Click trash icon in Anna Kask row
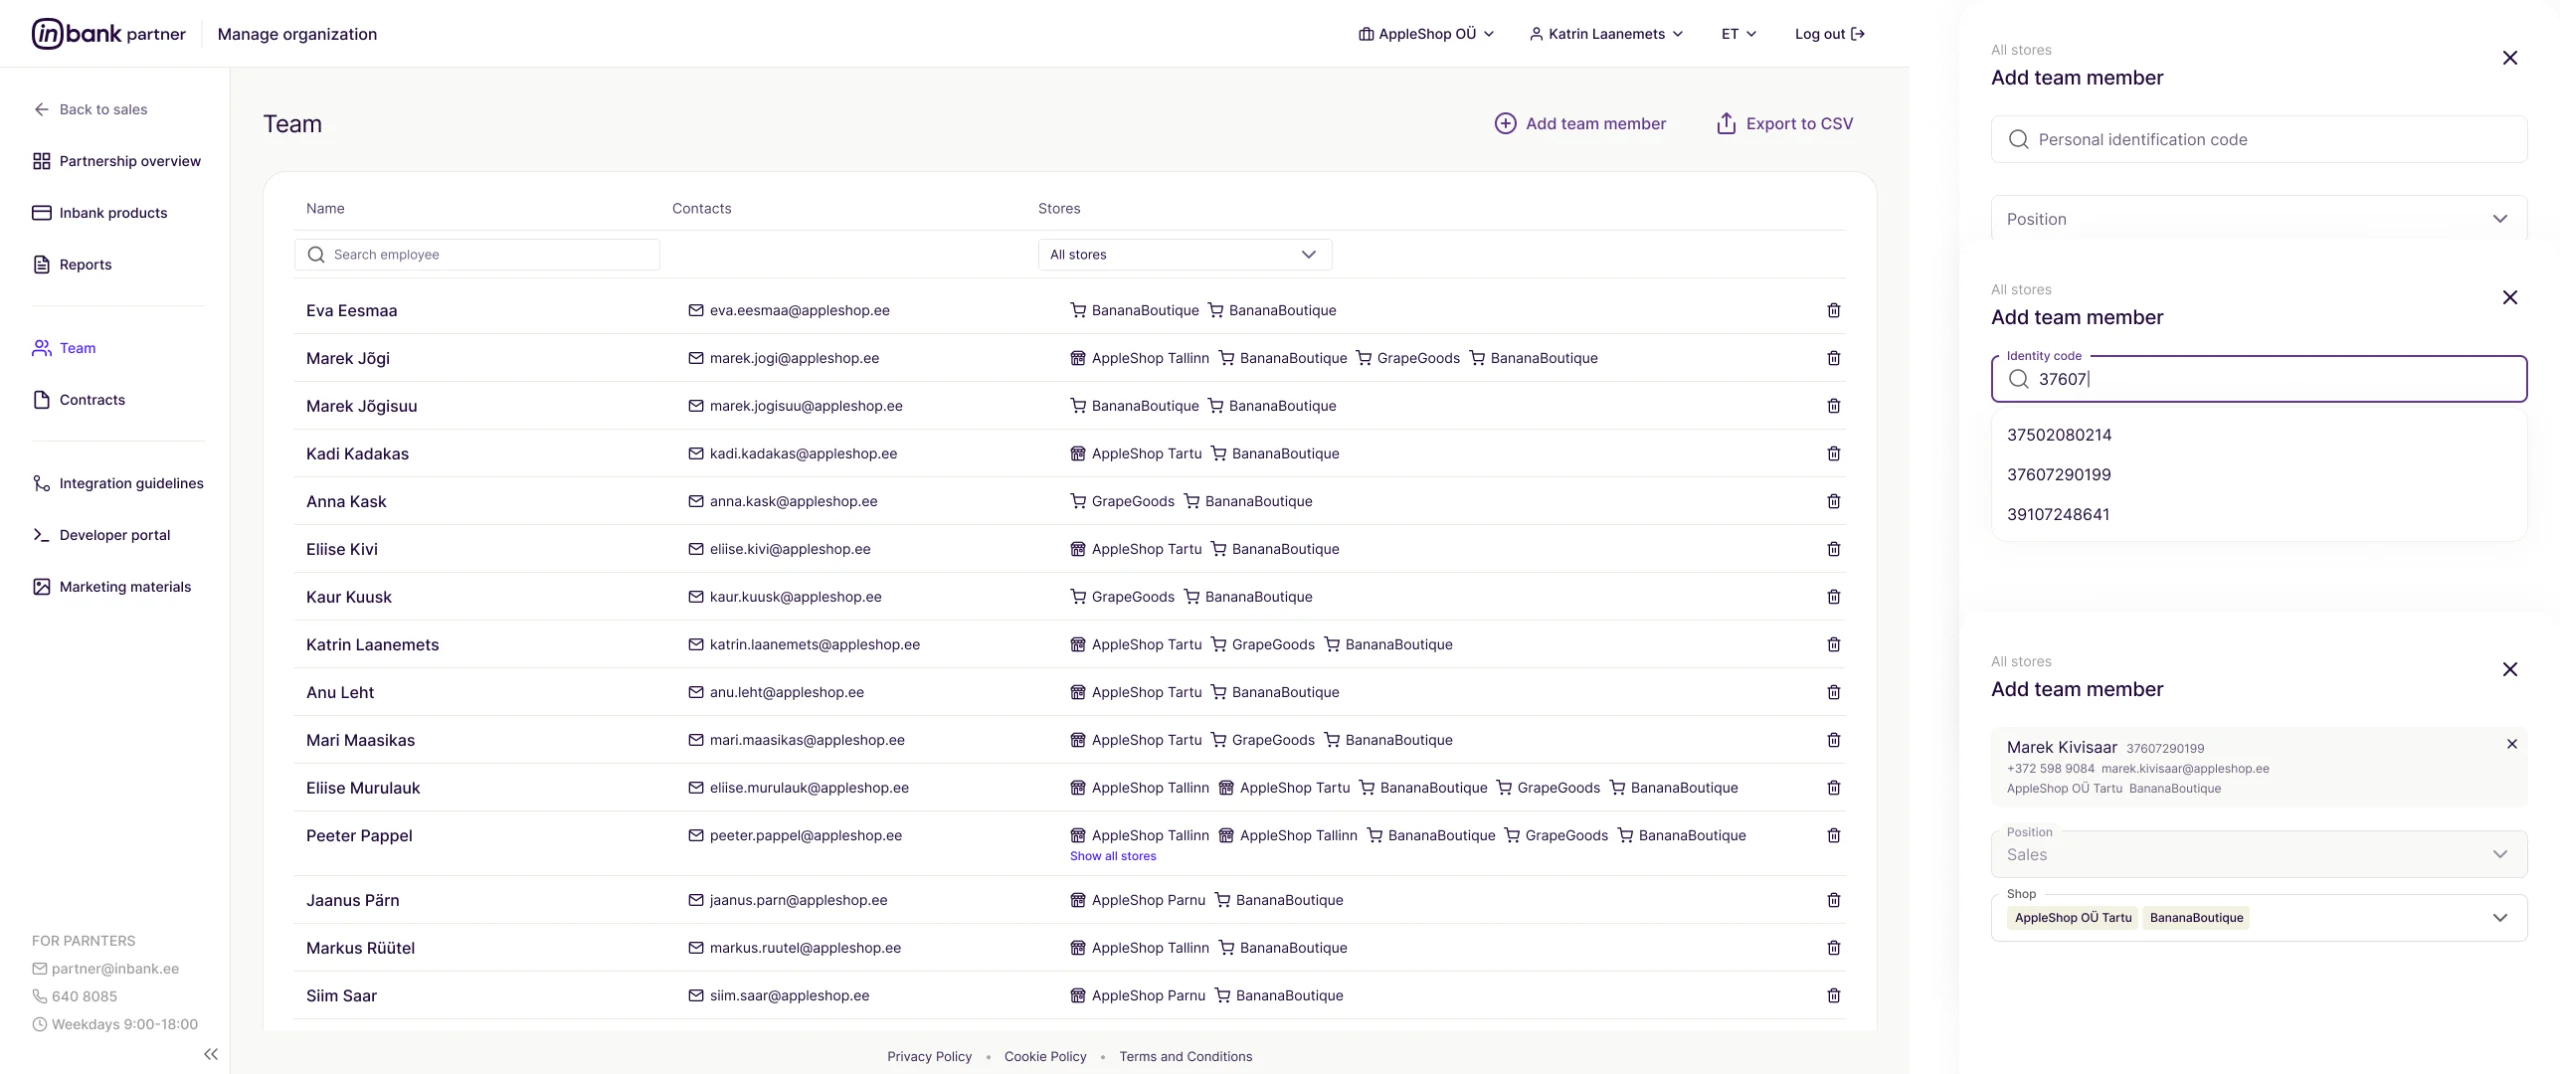This screenshot has width=2560, height=1074. pos(1833,501)
